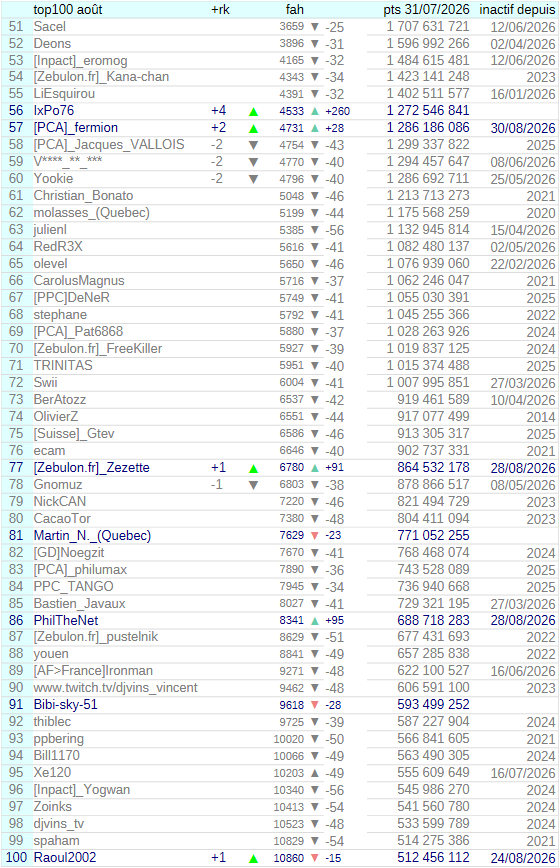Click green up arrow in IxPo76 row
Screen dimensions: 560x868
253,111
